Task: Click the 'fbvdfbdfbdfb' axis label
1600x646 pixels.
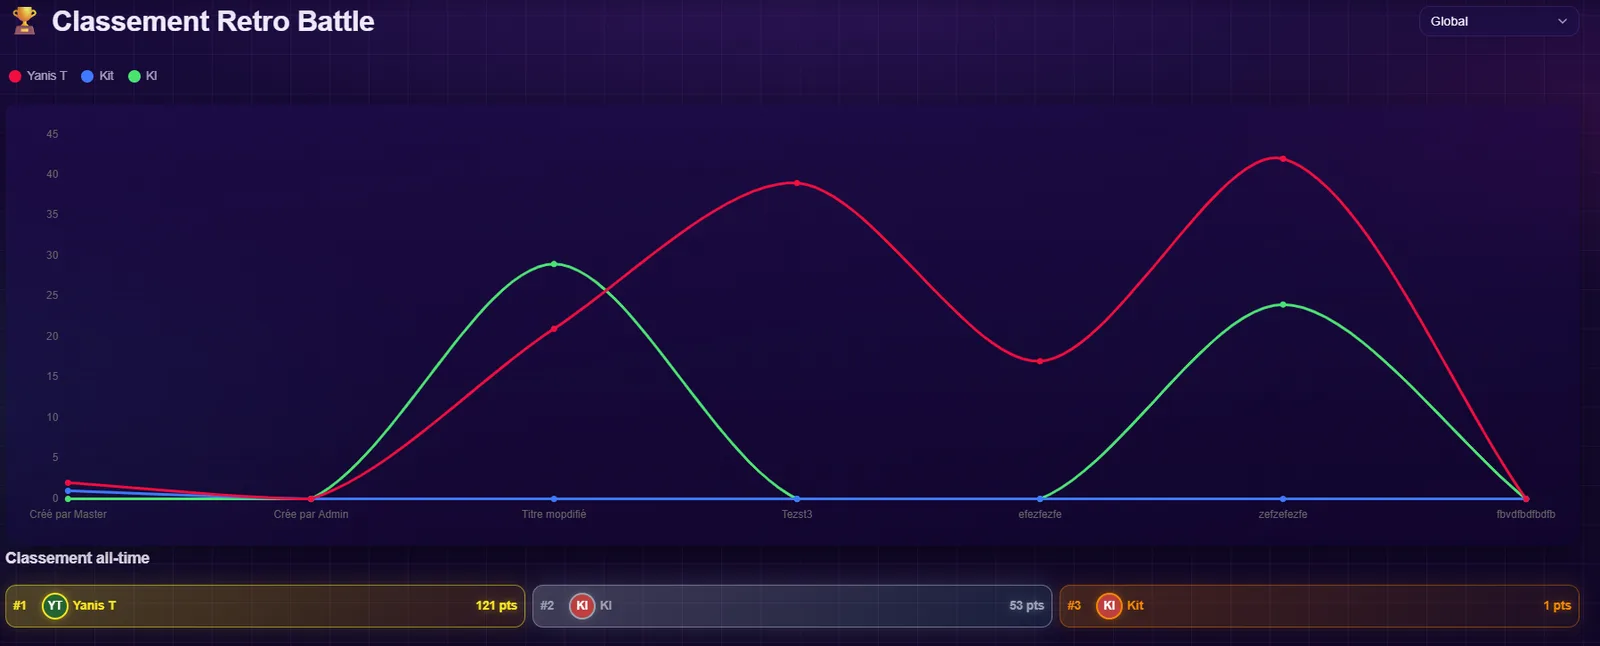Action: click(x=1526, y=514)
